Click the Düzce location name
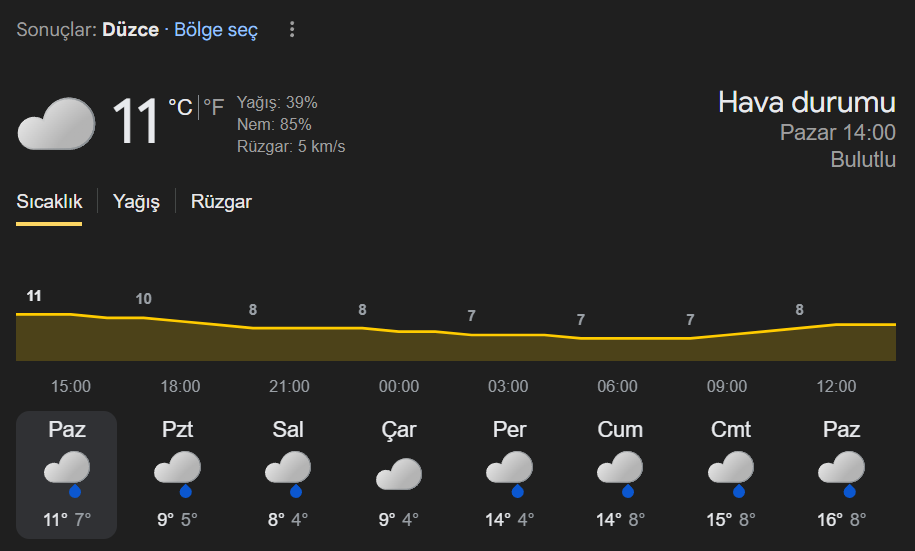This screenshot has height=551, width=915. point(130,30)
